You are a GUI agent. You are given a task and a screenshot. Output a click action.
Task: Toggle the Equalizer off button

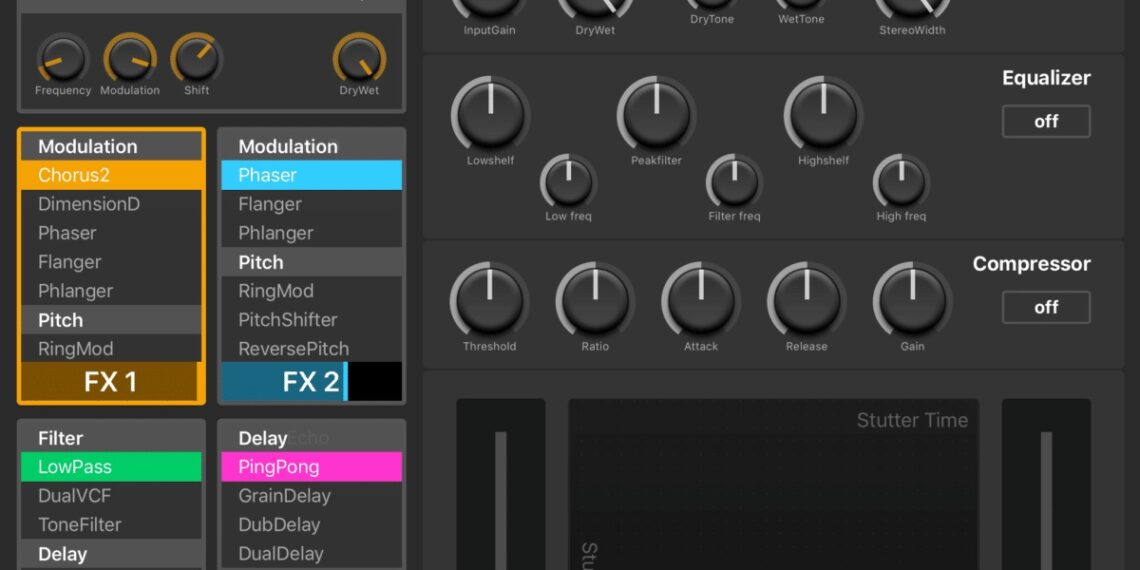1045,121
